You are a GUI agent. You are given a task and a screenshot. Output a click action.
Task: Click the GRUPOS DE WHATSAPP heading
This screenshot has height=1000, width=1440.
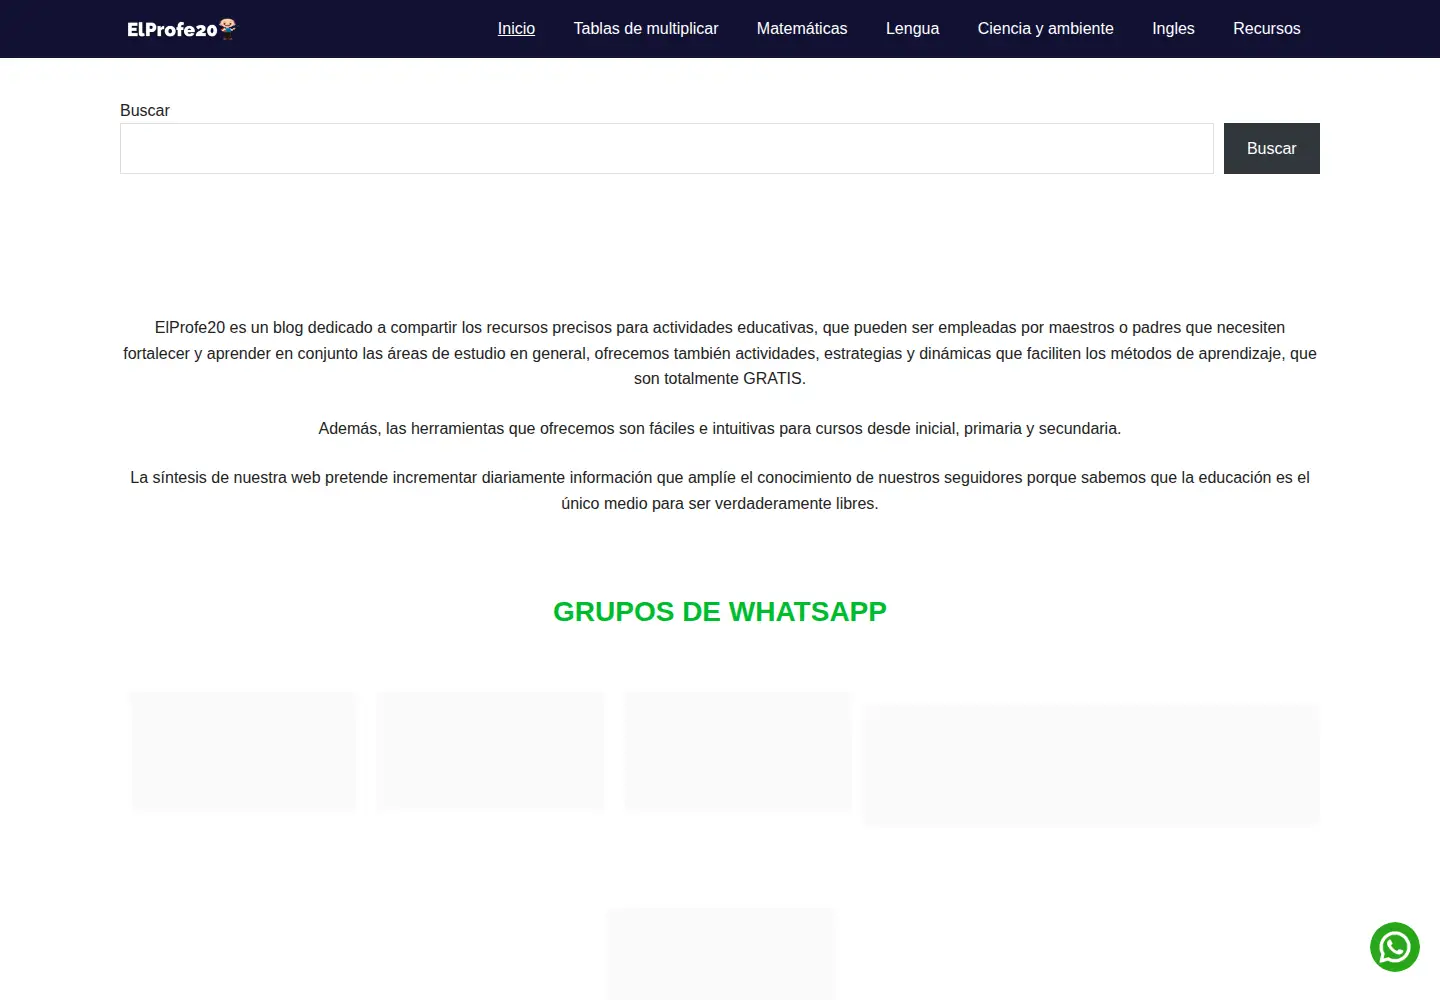(x=720, y=612)
